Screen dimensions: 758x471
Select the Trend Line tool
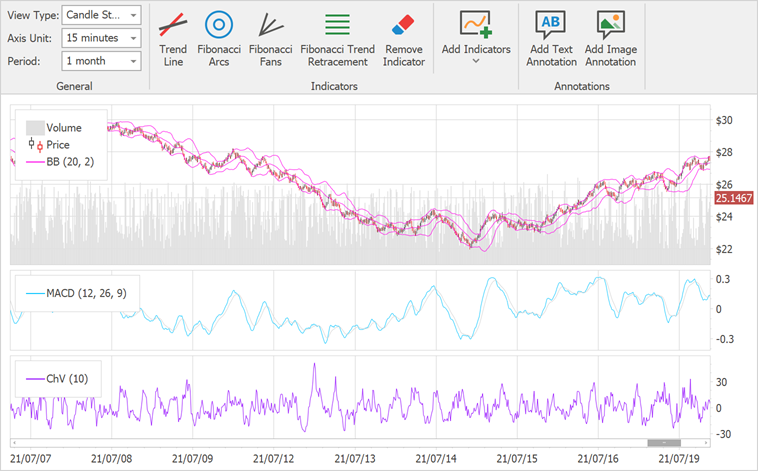pyautogui.click(x=173, y=40)
